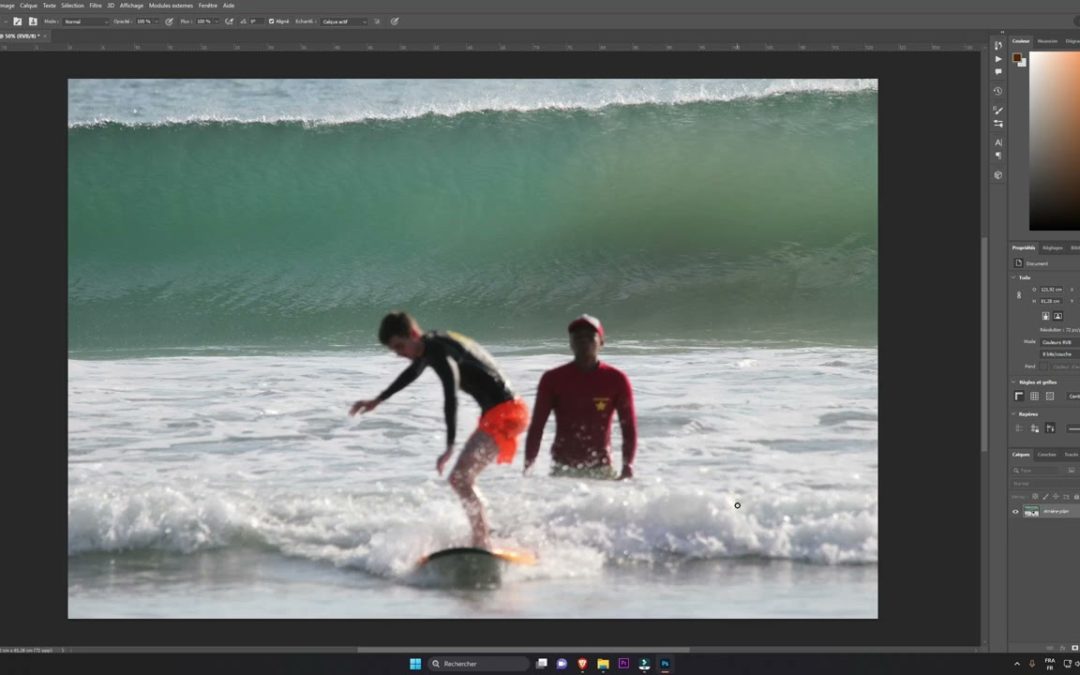
Task: Toggle ignore adjustment layers icon
Action: pos(377,21)
